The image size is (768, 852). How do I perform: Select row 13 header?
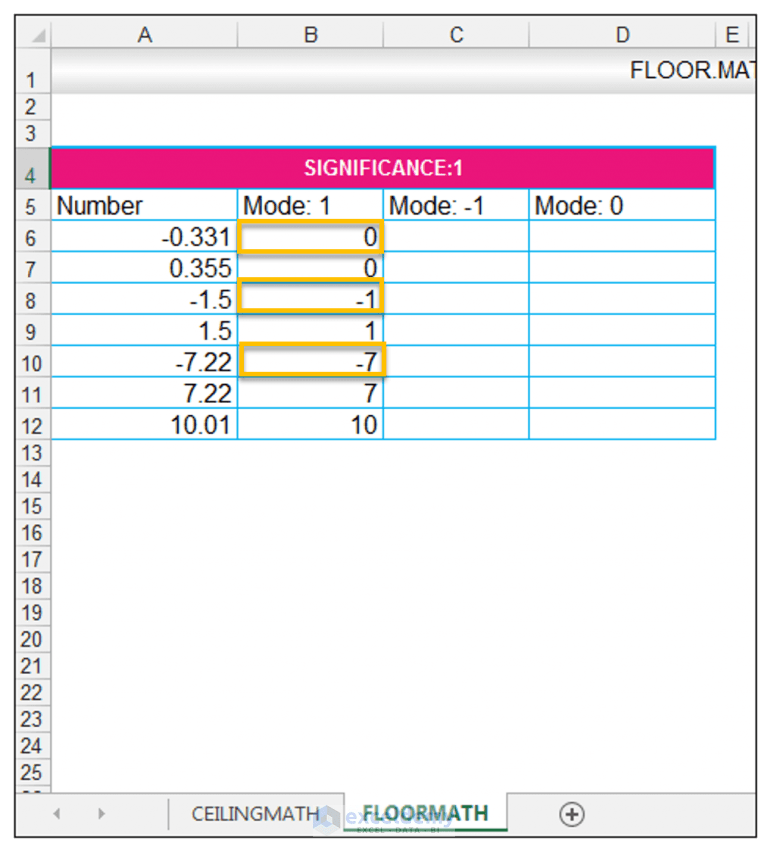click(32, 452)
